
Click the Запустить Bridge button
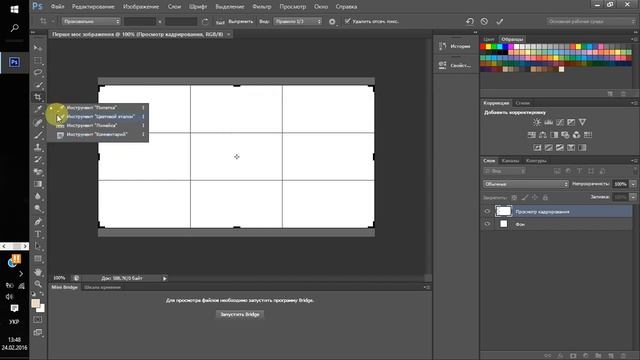pos(240,314)
